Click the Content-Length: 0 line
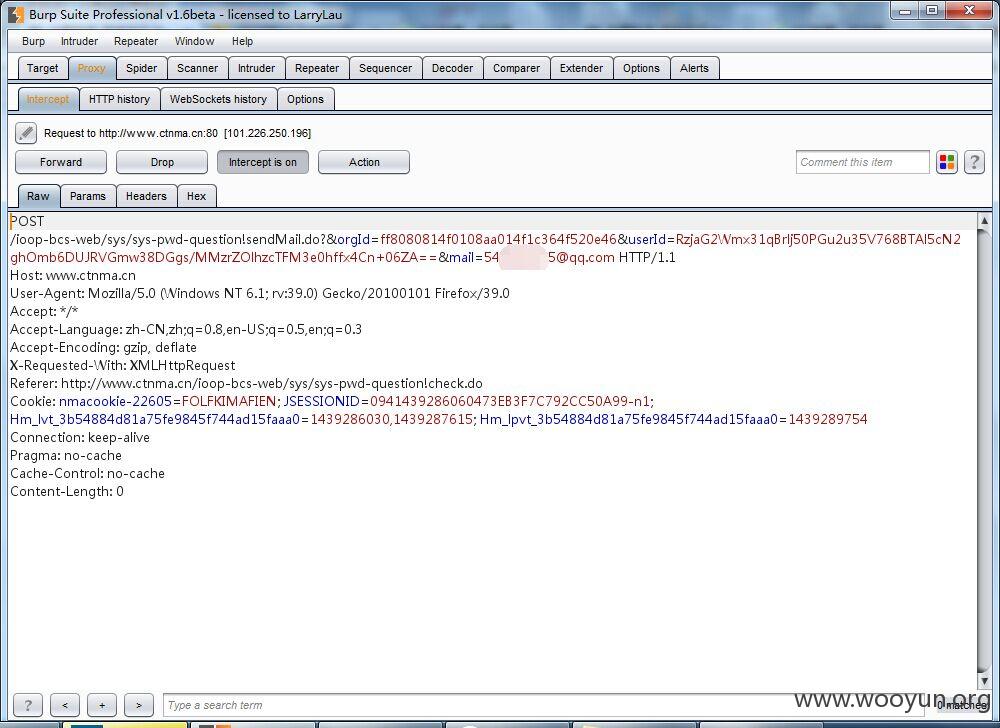 coord(66,491)
